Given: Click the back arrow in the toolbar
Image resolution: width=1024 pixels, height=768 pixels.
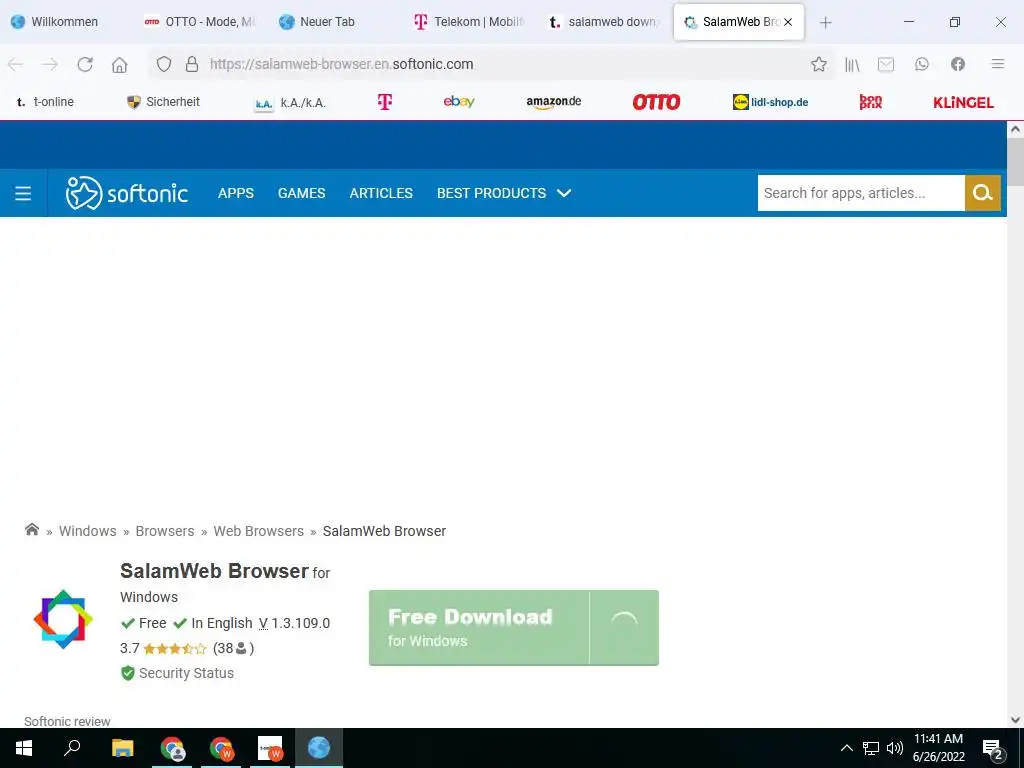Looking at the screenshot, I should coord(16,64).
